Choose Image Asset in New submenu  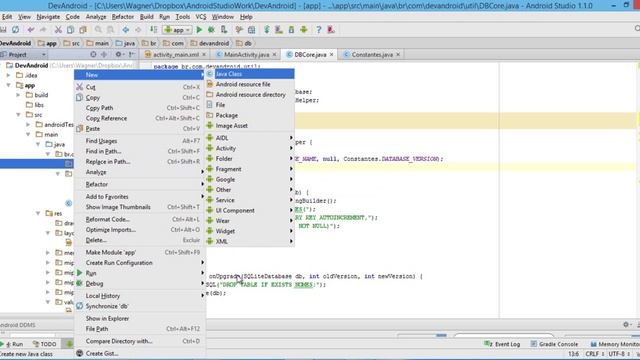tap(249, 126)
